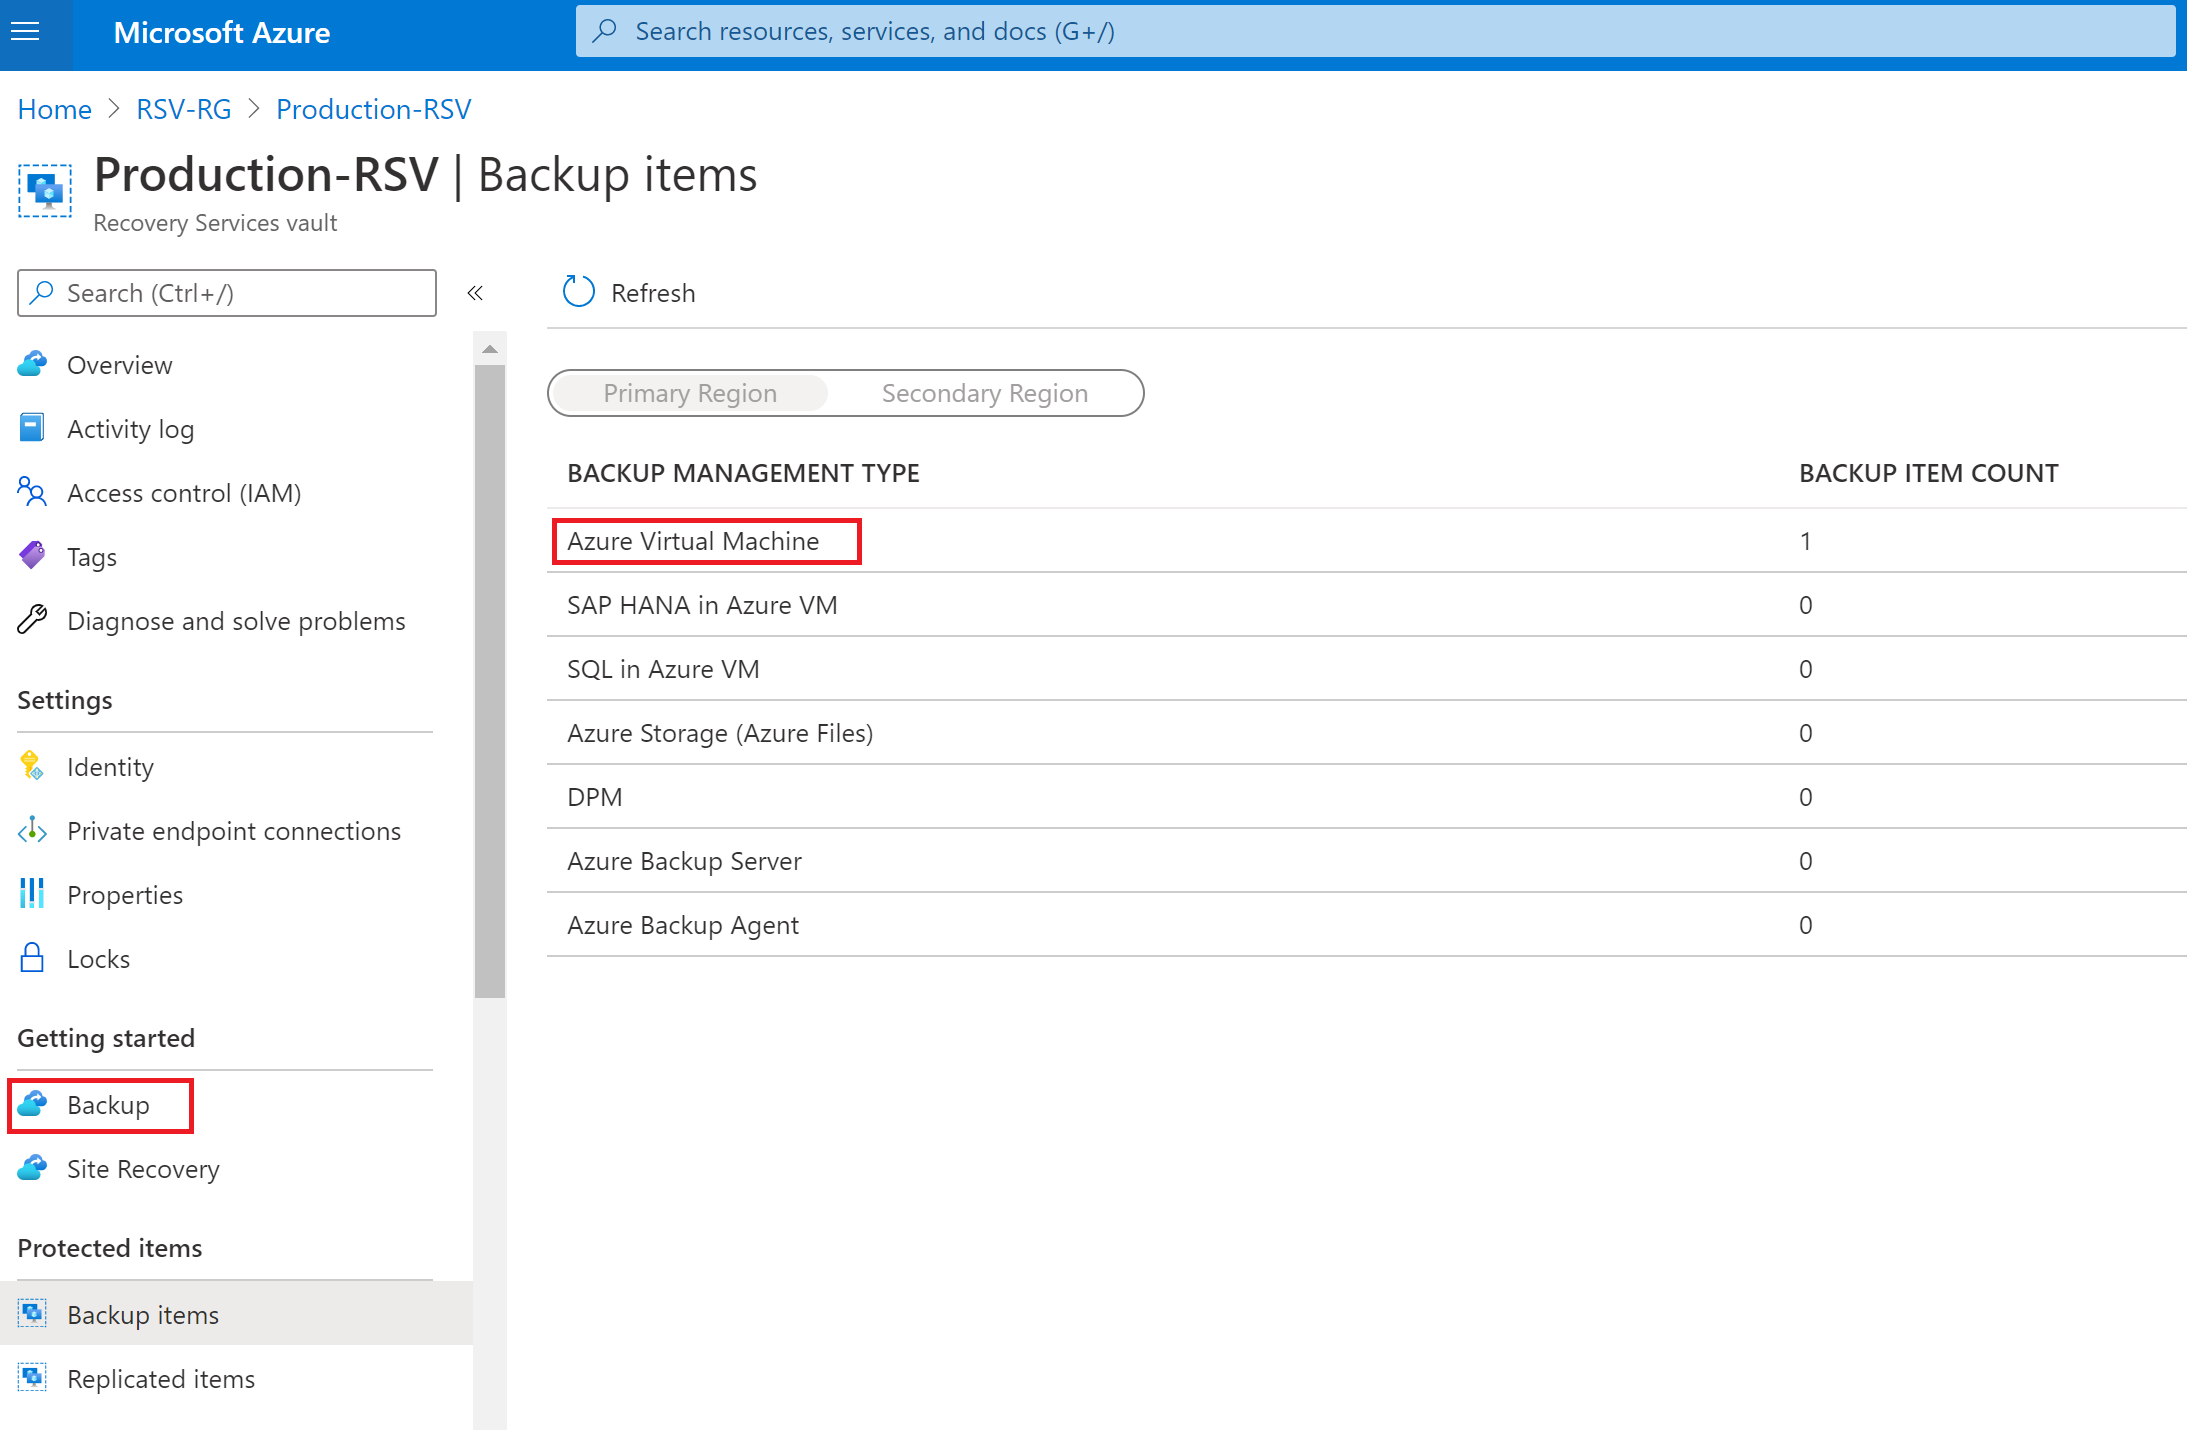The width and height of the screenshot is (2187, 1430).
Task: Switch to the Backup items page
Action: (x=143, y=1314)
